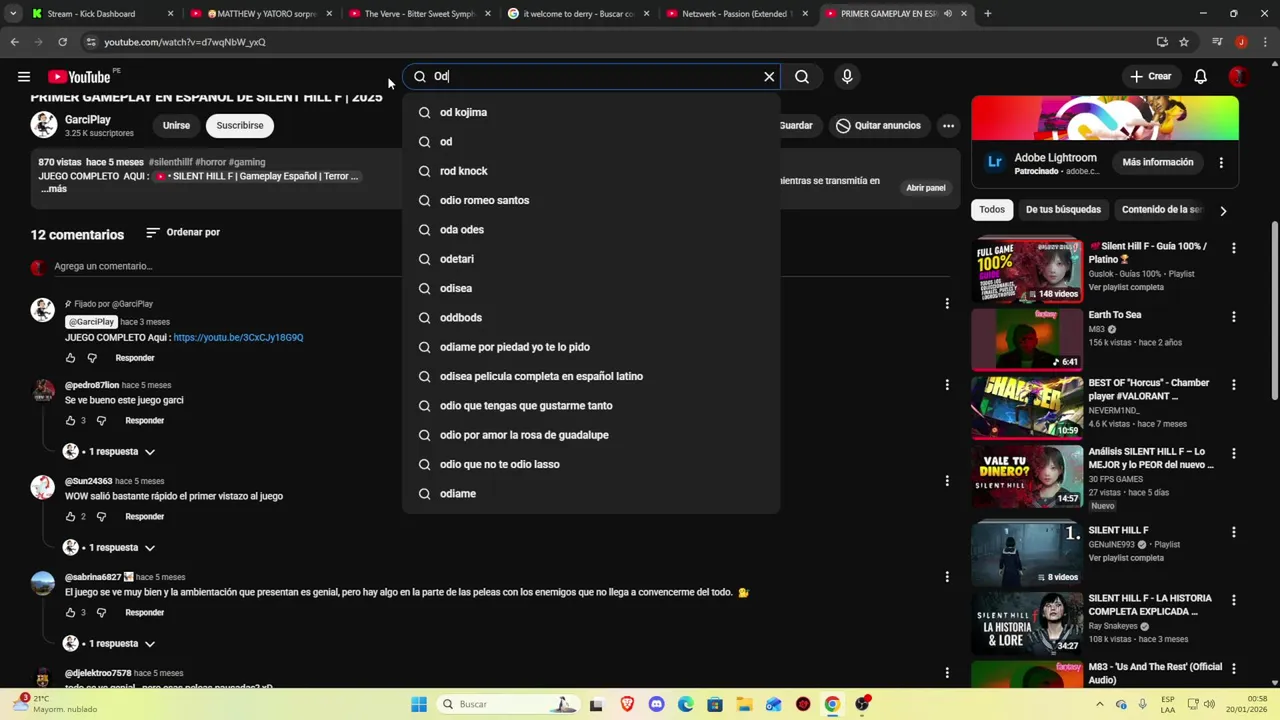Open 'SILENT HILL F - LA HISTORIA' video thumbnail

click(1027, 622)
